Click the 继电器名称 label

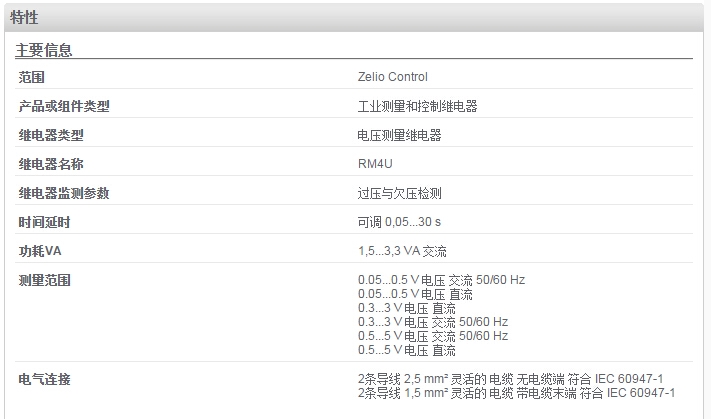point(51,164)
